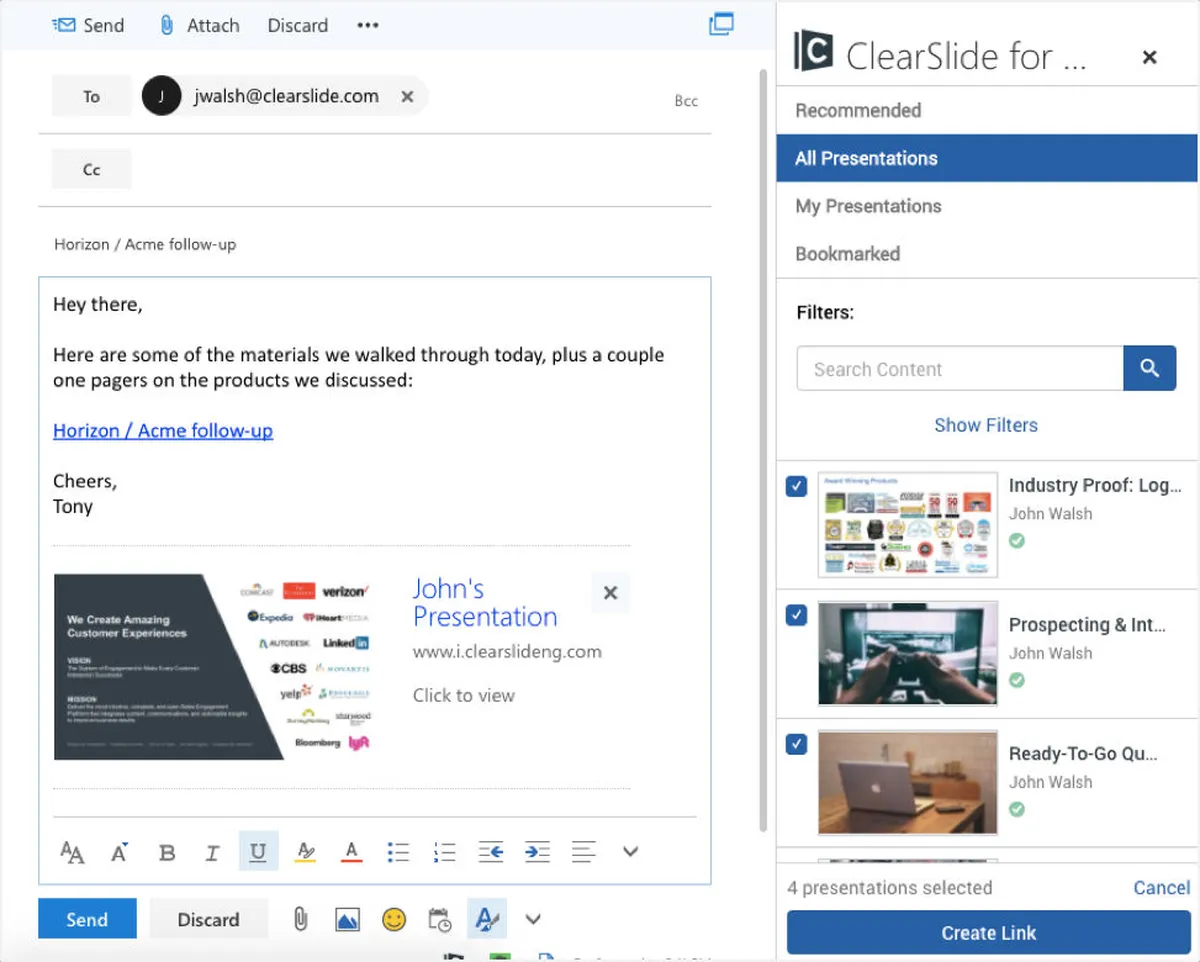Open the three-dot more actions menu

click(x=368, y=25)
